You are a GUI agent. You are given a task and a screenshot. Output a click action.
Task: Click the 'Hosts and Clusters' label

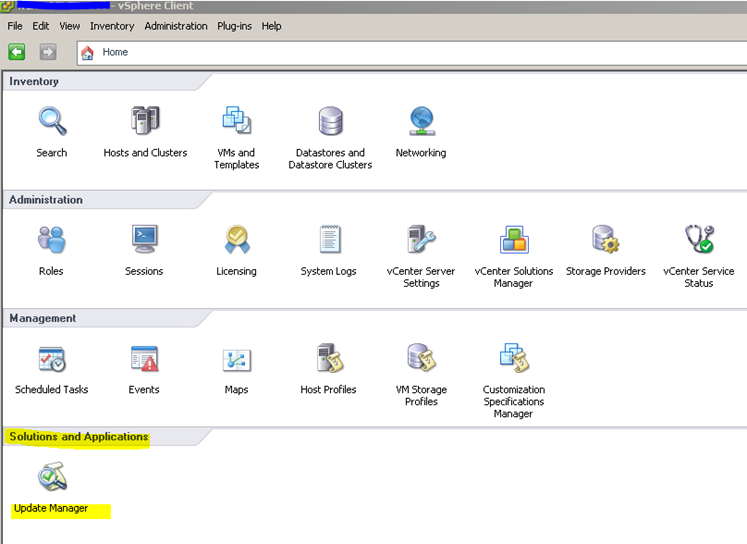pos(145,152)
